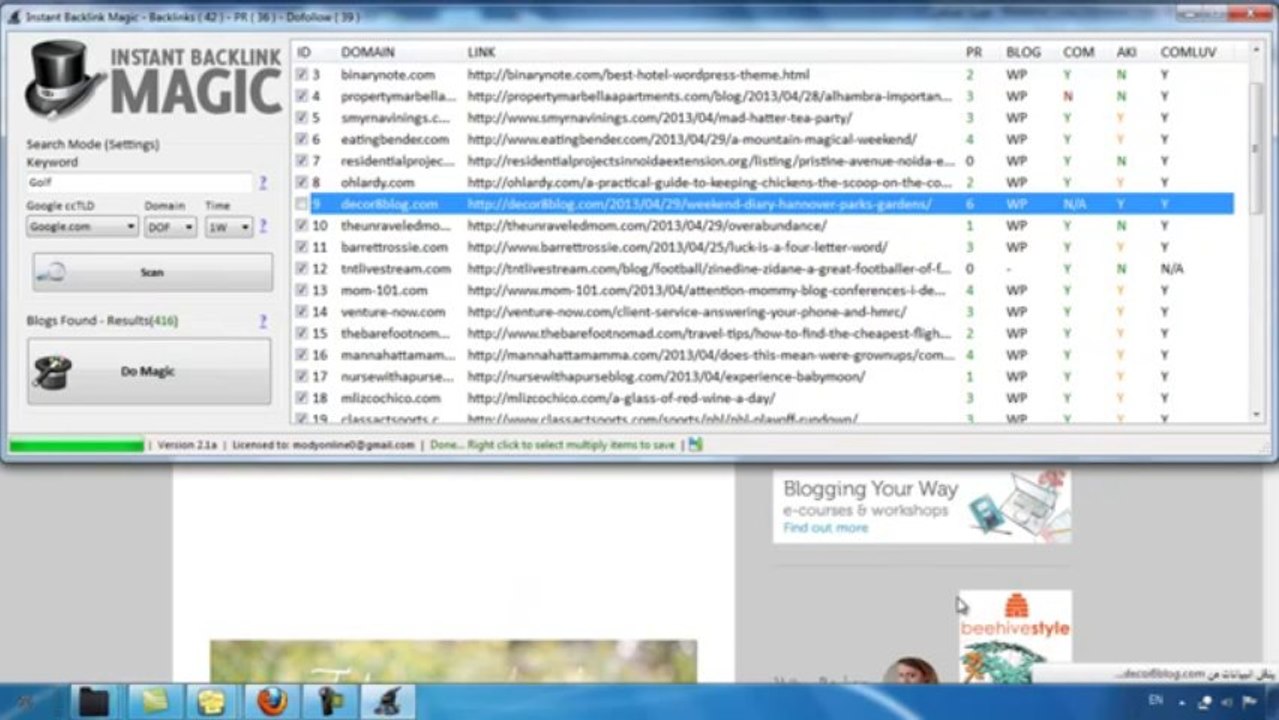Click the Scan button
Image resolution: width=1279 pixels, height=720 pixels.
(152, 272)
